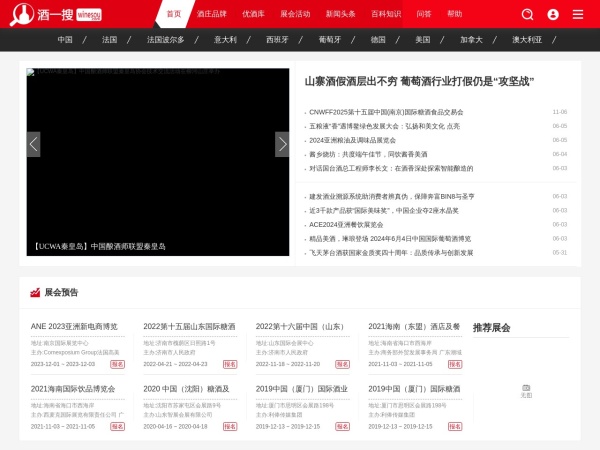Image resolution: width=600 pixels, height=450 pixels.
Task: Click the 展会预告 section title
Action: click(61, 293)
